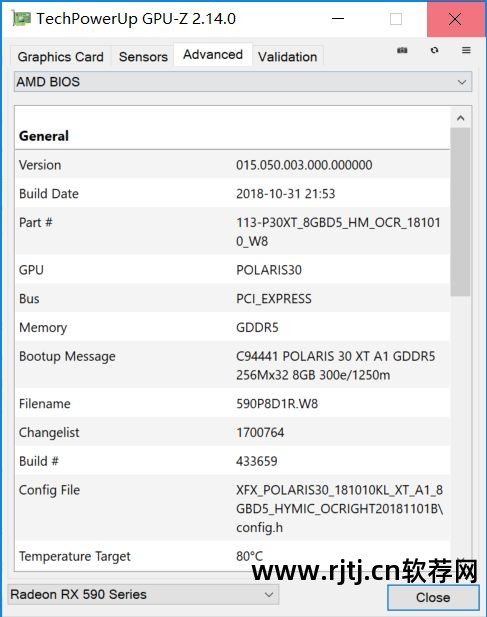
Task: Take a screenshot with the camera icon
Action: (x=402, y=50)
